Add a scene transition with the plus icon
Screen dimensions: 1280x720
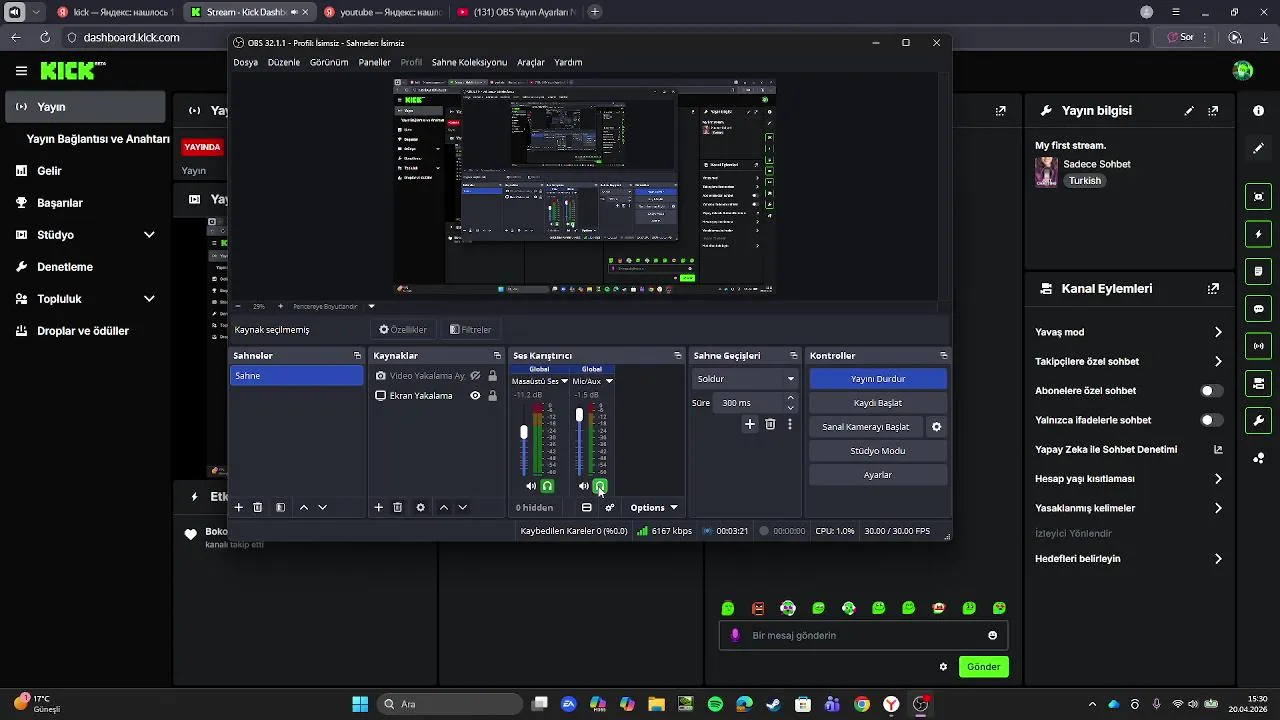pos(750,424)
